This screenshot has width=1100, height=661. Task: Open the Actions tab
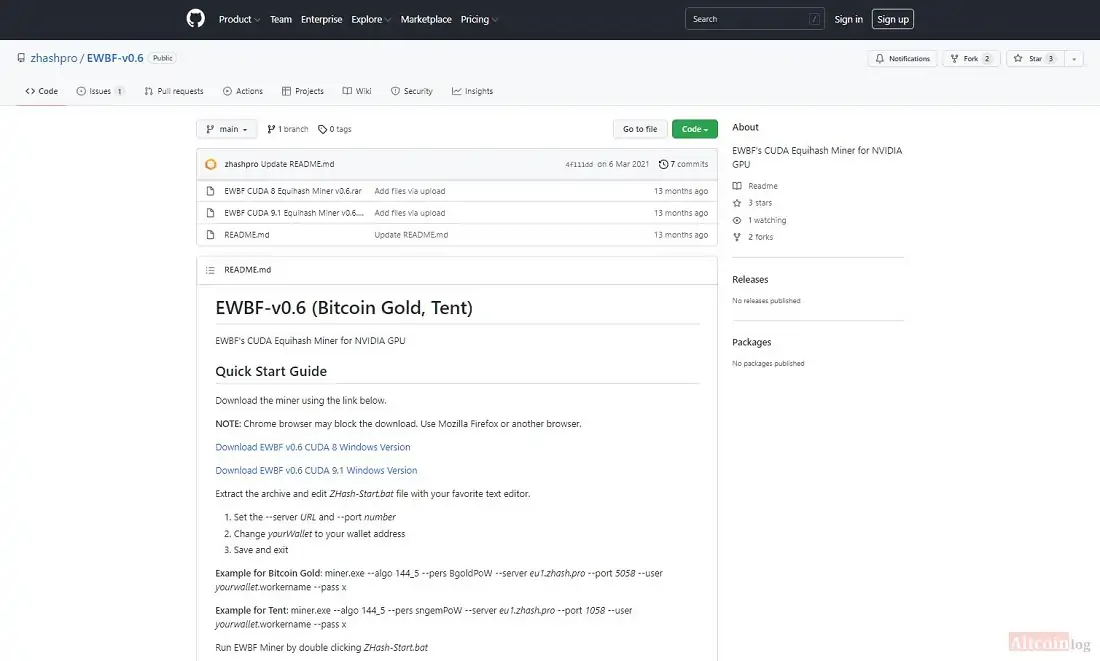[x=243, y=91]
